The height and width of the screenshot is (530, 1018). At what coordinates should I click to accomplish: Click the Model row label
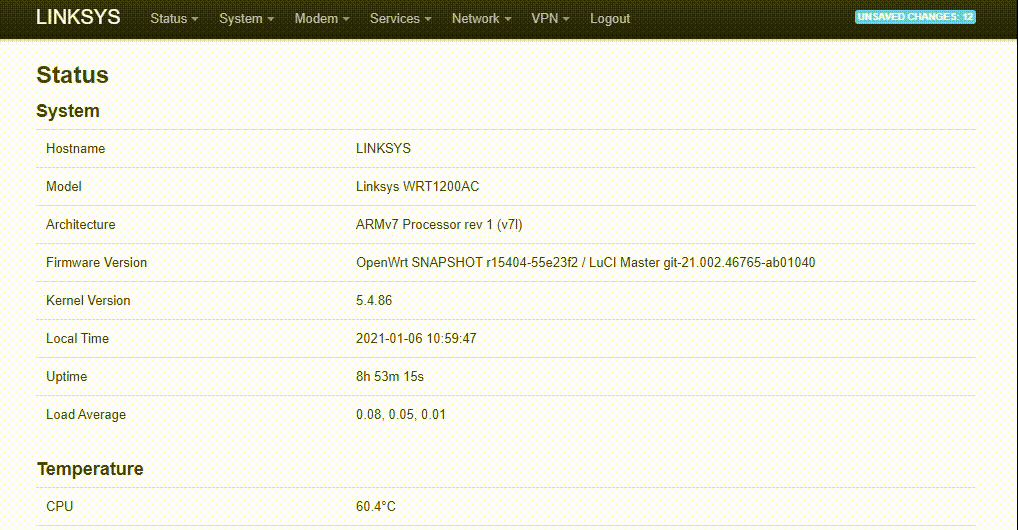64,186
